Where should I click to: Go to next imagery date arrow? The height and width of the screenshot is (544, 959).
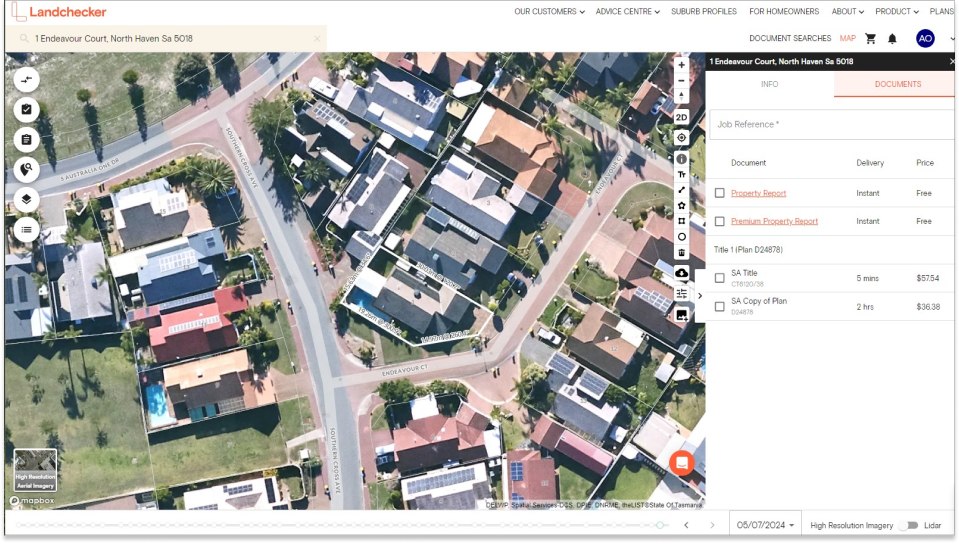(x=712, y=525)
